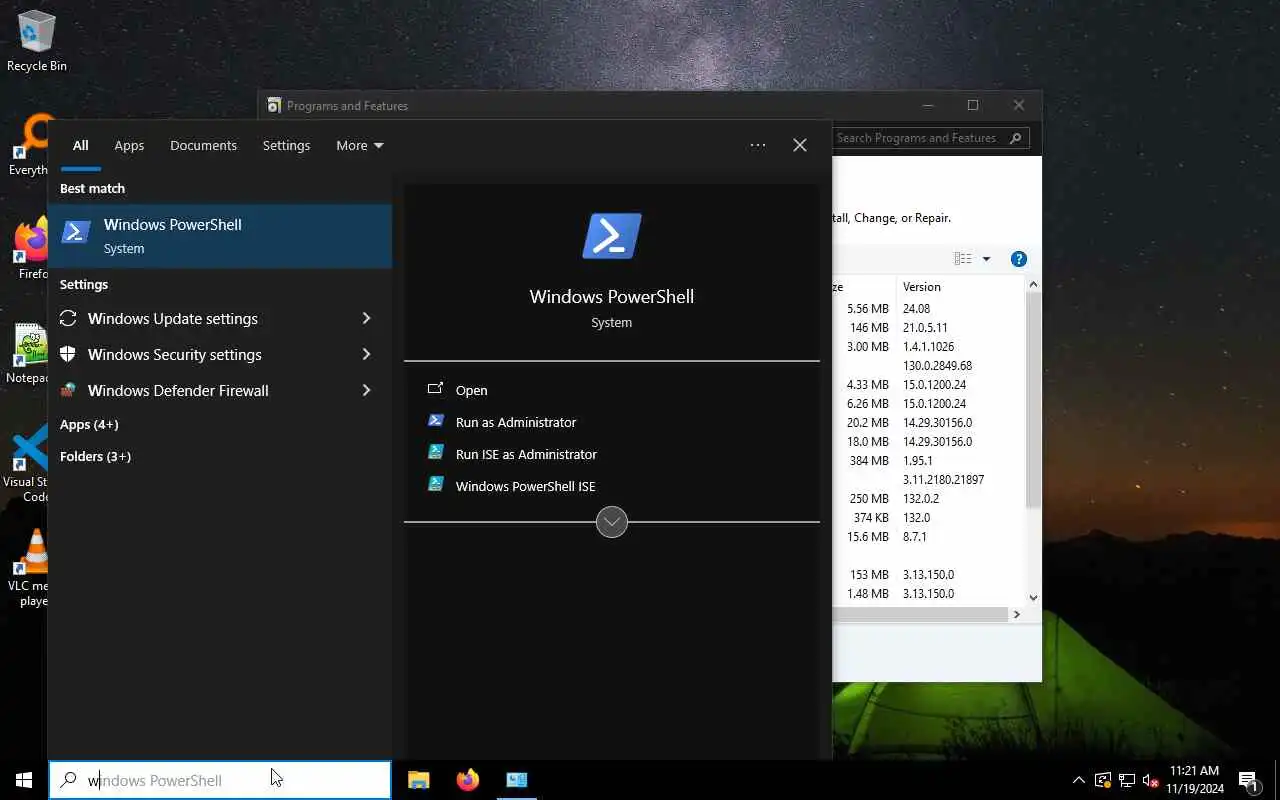Open the Recycle Bin desktop icon
Screen dimensions: 1280x800
click(x=37, y=40)
